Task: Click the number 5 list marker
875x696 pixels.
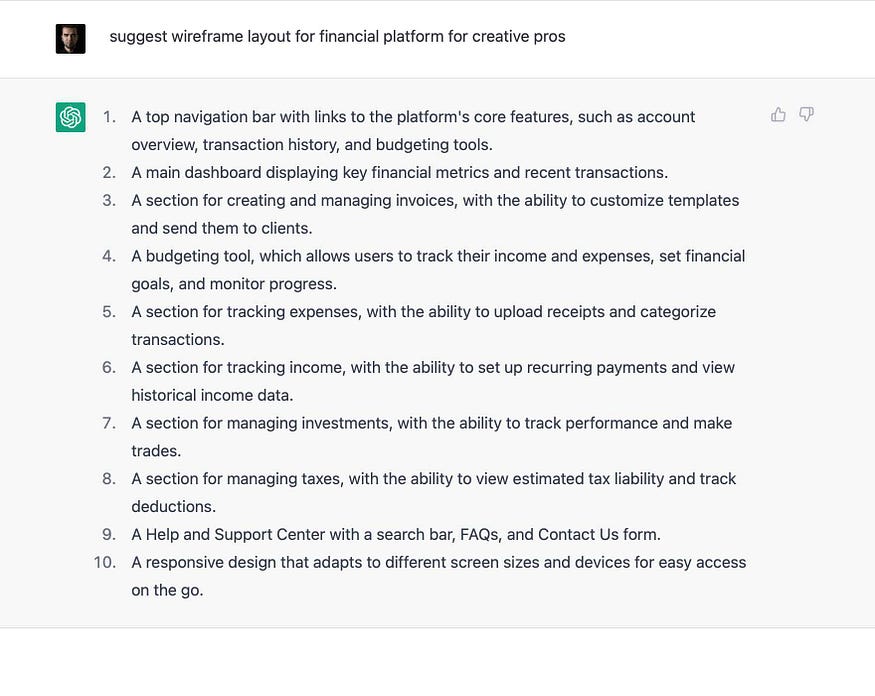Action: coord(109,311)
